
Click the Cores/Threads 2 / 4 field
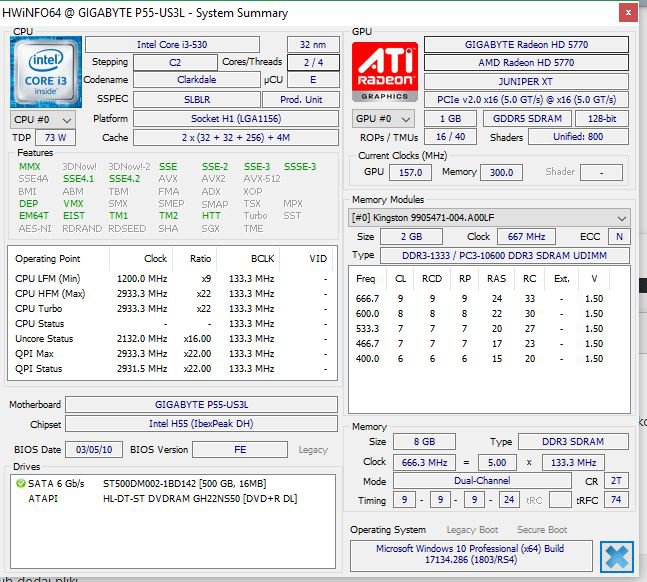(313, 62)
